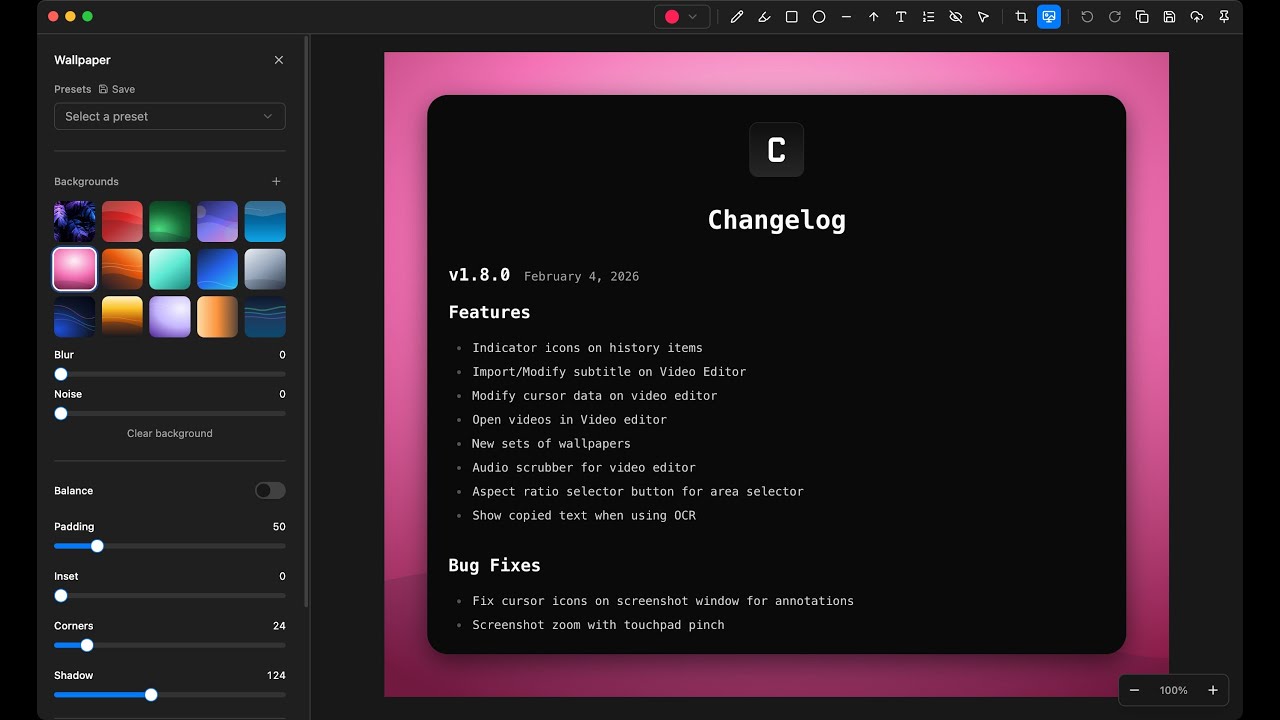The image size is (1280, 720).
Task: Click the 100% zoom level label
Action: (1173, 690)
